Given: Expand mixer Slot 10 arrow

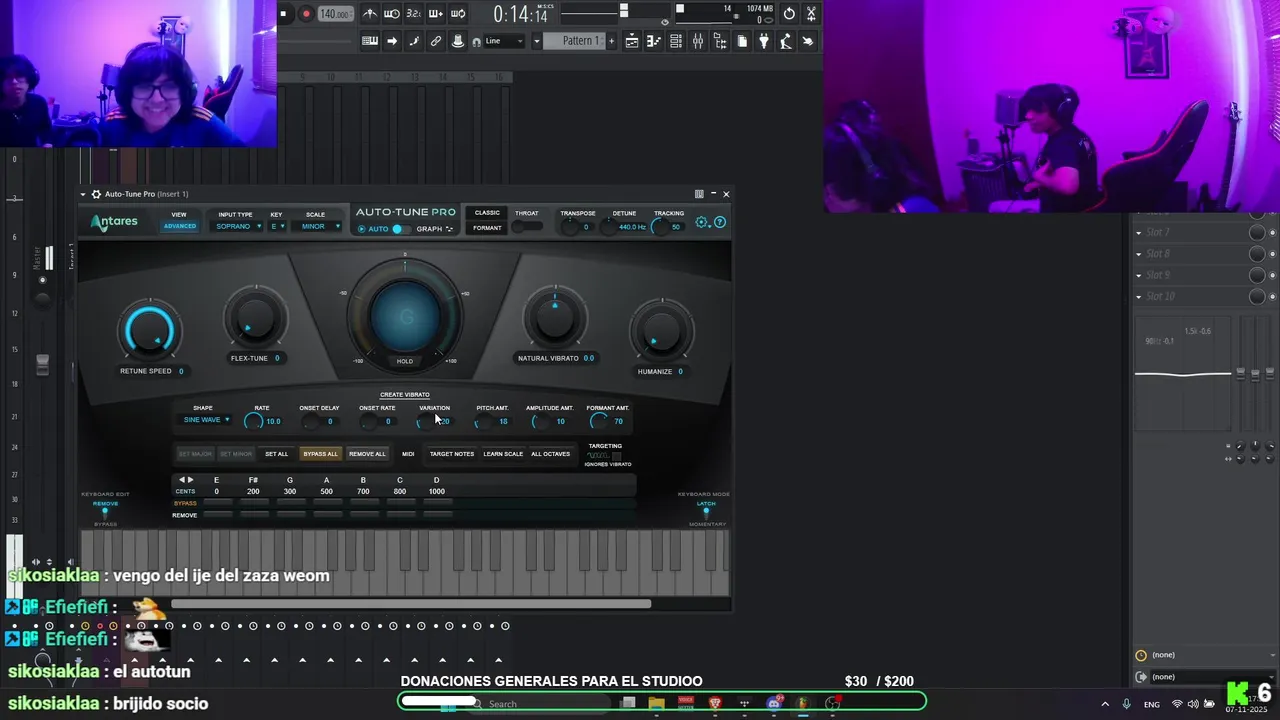Looking at the screenshot, I should coord(1138,296).
